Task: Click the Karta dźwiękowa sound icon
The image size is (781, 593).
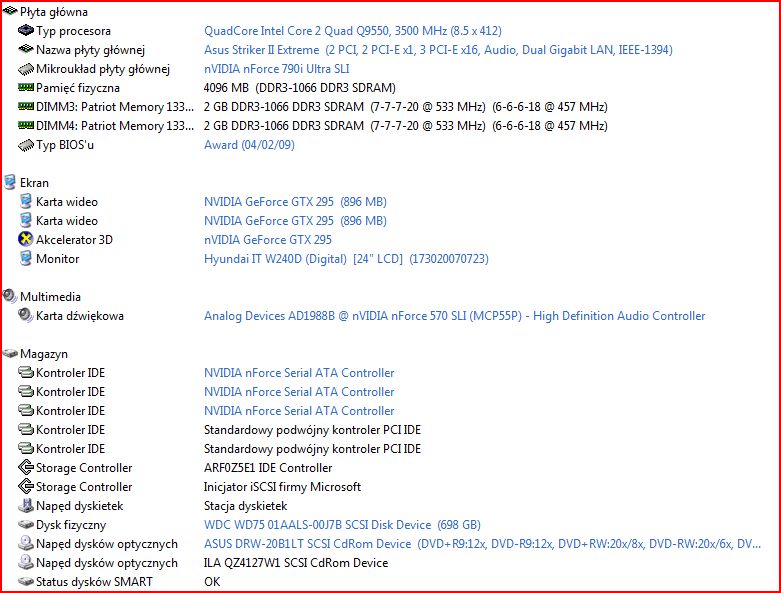Action: [26, 316]
